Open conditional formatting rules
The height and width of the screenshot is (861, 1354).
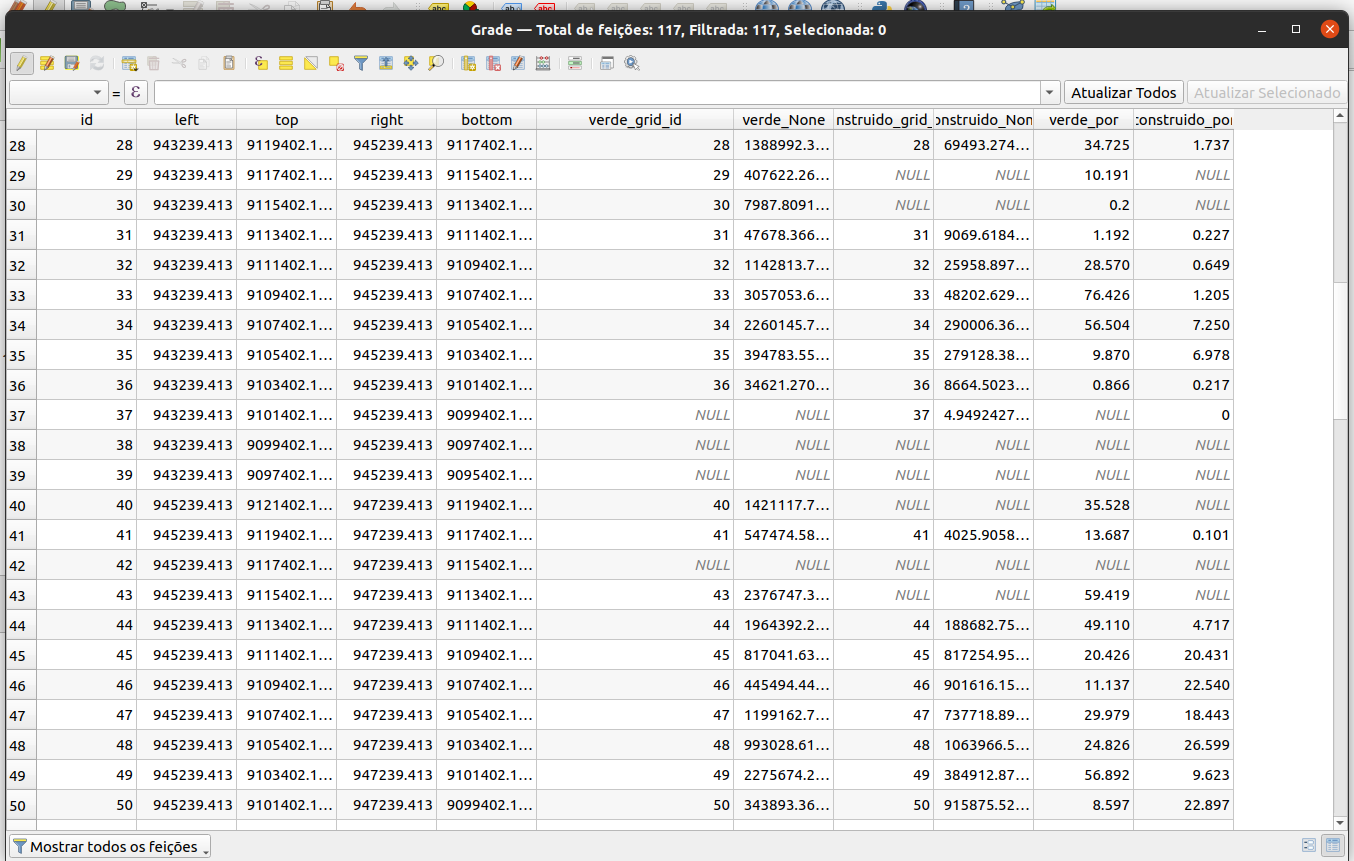pyautogui.click(x=575, y=63)
